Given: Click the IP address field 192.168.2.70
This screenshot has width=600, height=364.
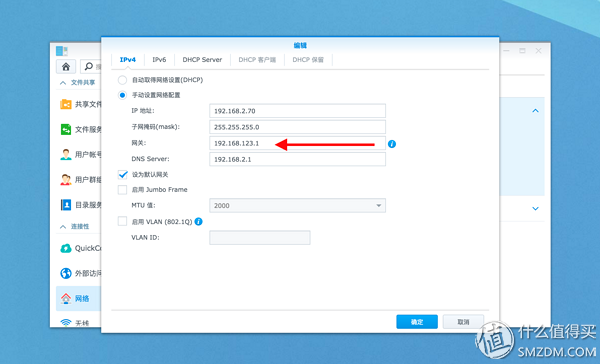Looking at the screenshot, I should coord(297,111).
